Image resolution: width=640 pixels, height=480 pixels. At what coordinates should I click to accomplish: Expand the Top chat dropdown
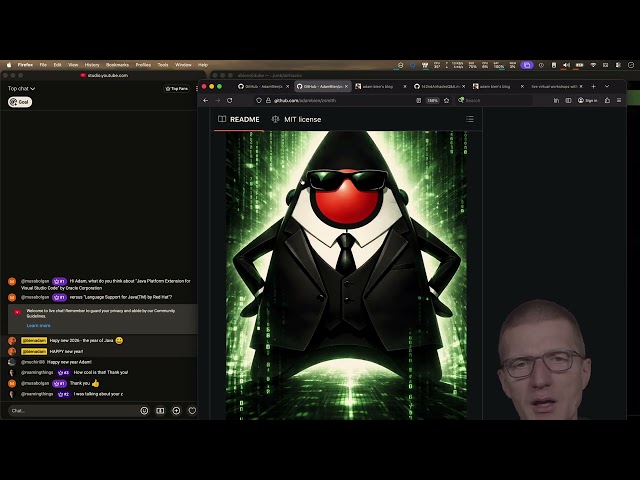pyautogui.click(x=21, y=89)
